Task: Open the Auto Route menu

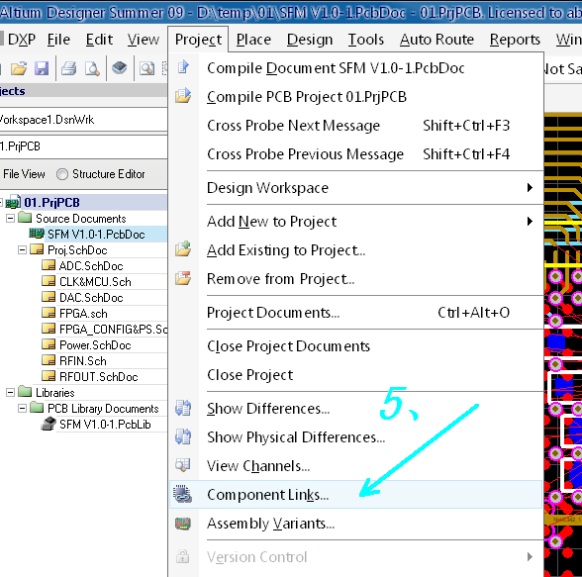Action: 437,39
